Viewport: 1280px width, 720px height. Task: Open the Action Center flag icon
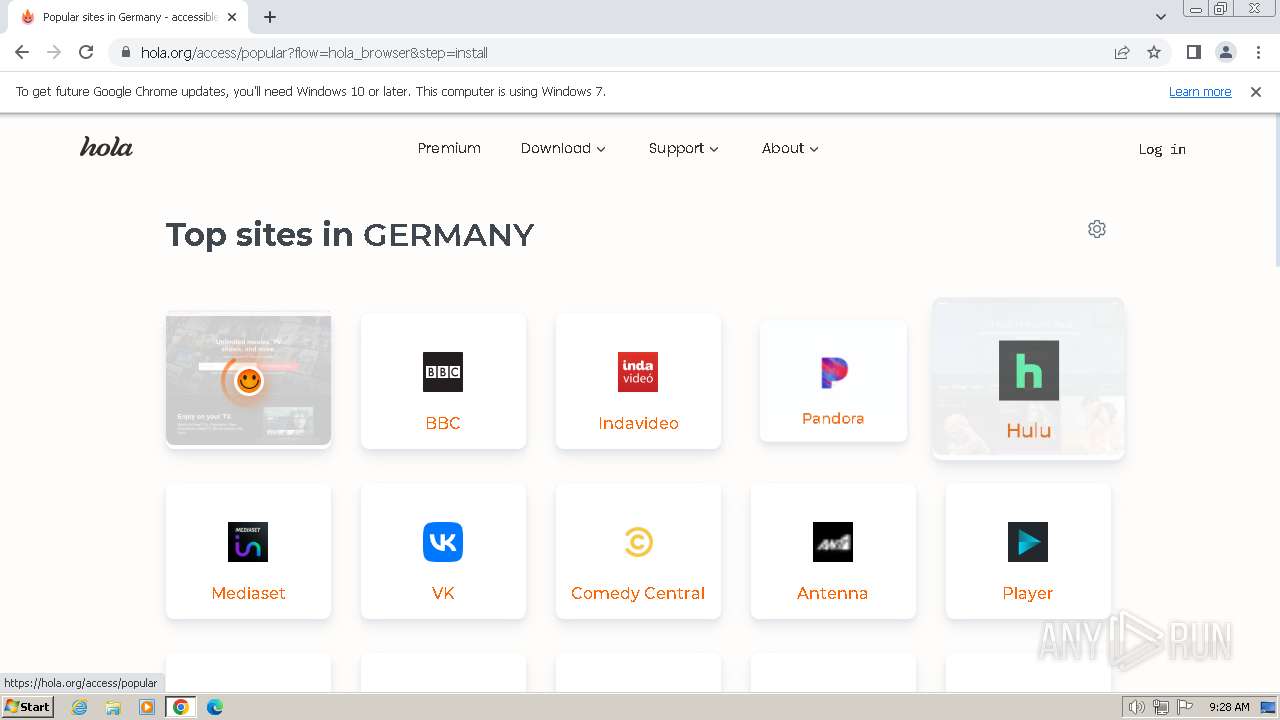[1185, 707]
